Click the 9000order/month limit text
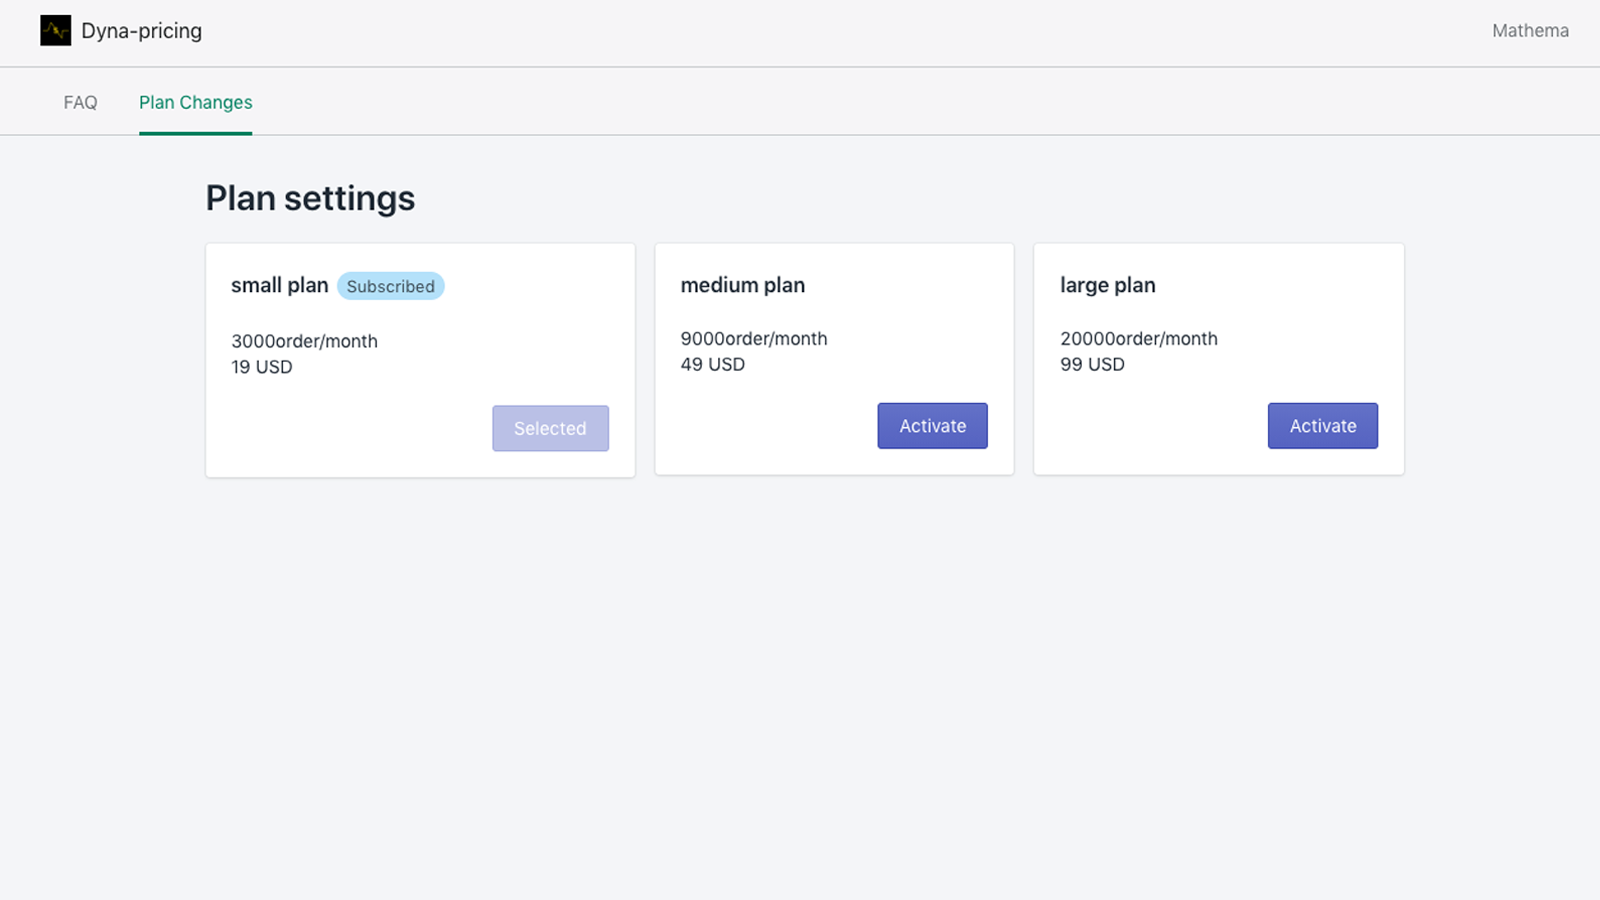This screenshot has height=900, width=1600. pos(753,338)
